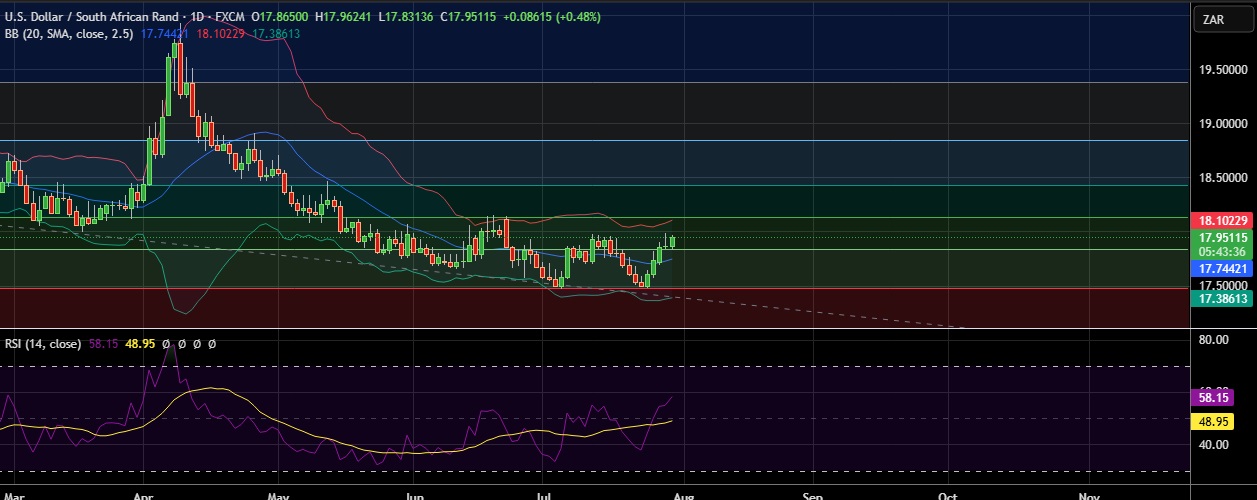1257x500 pixels.
Task: Click the Aug label on time axis
Action: click(x=679, y=494)
